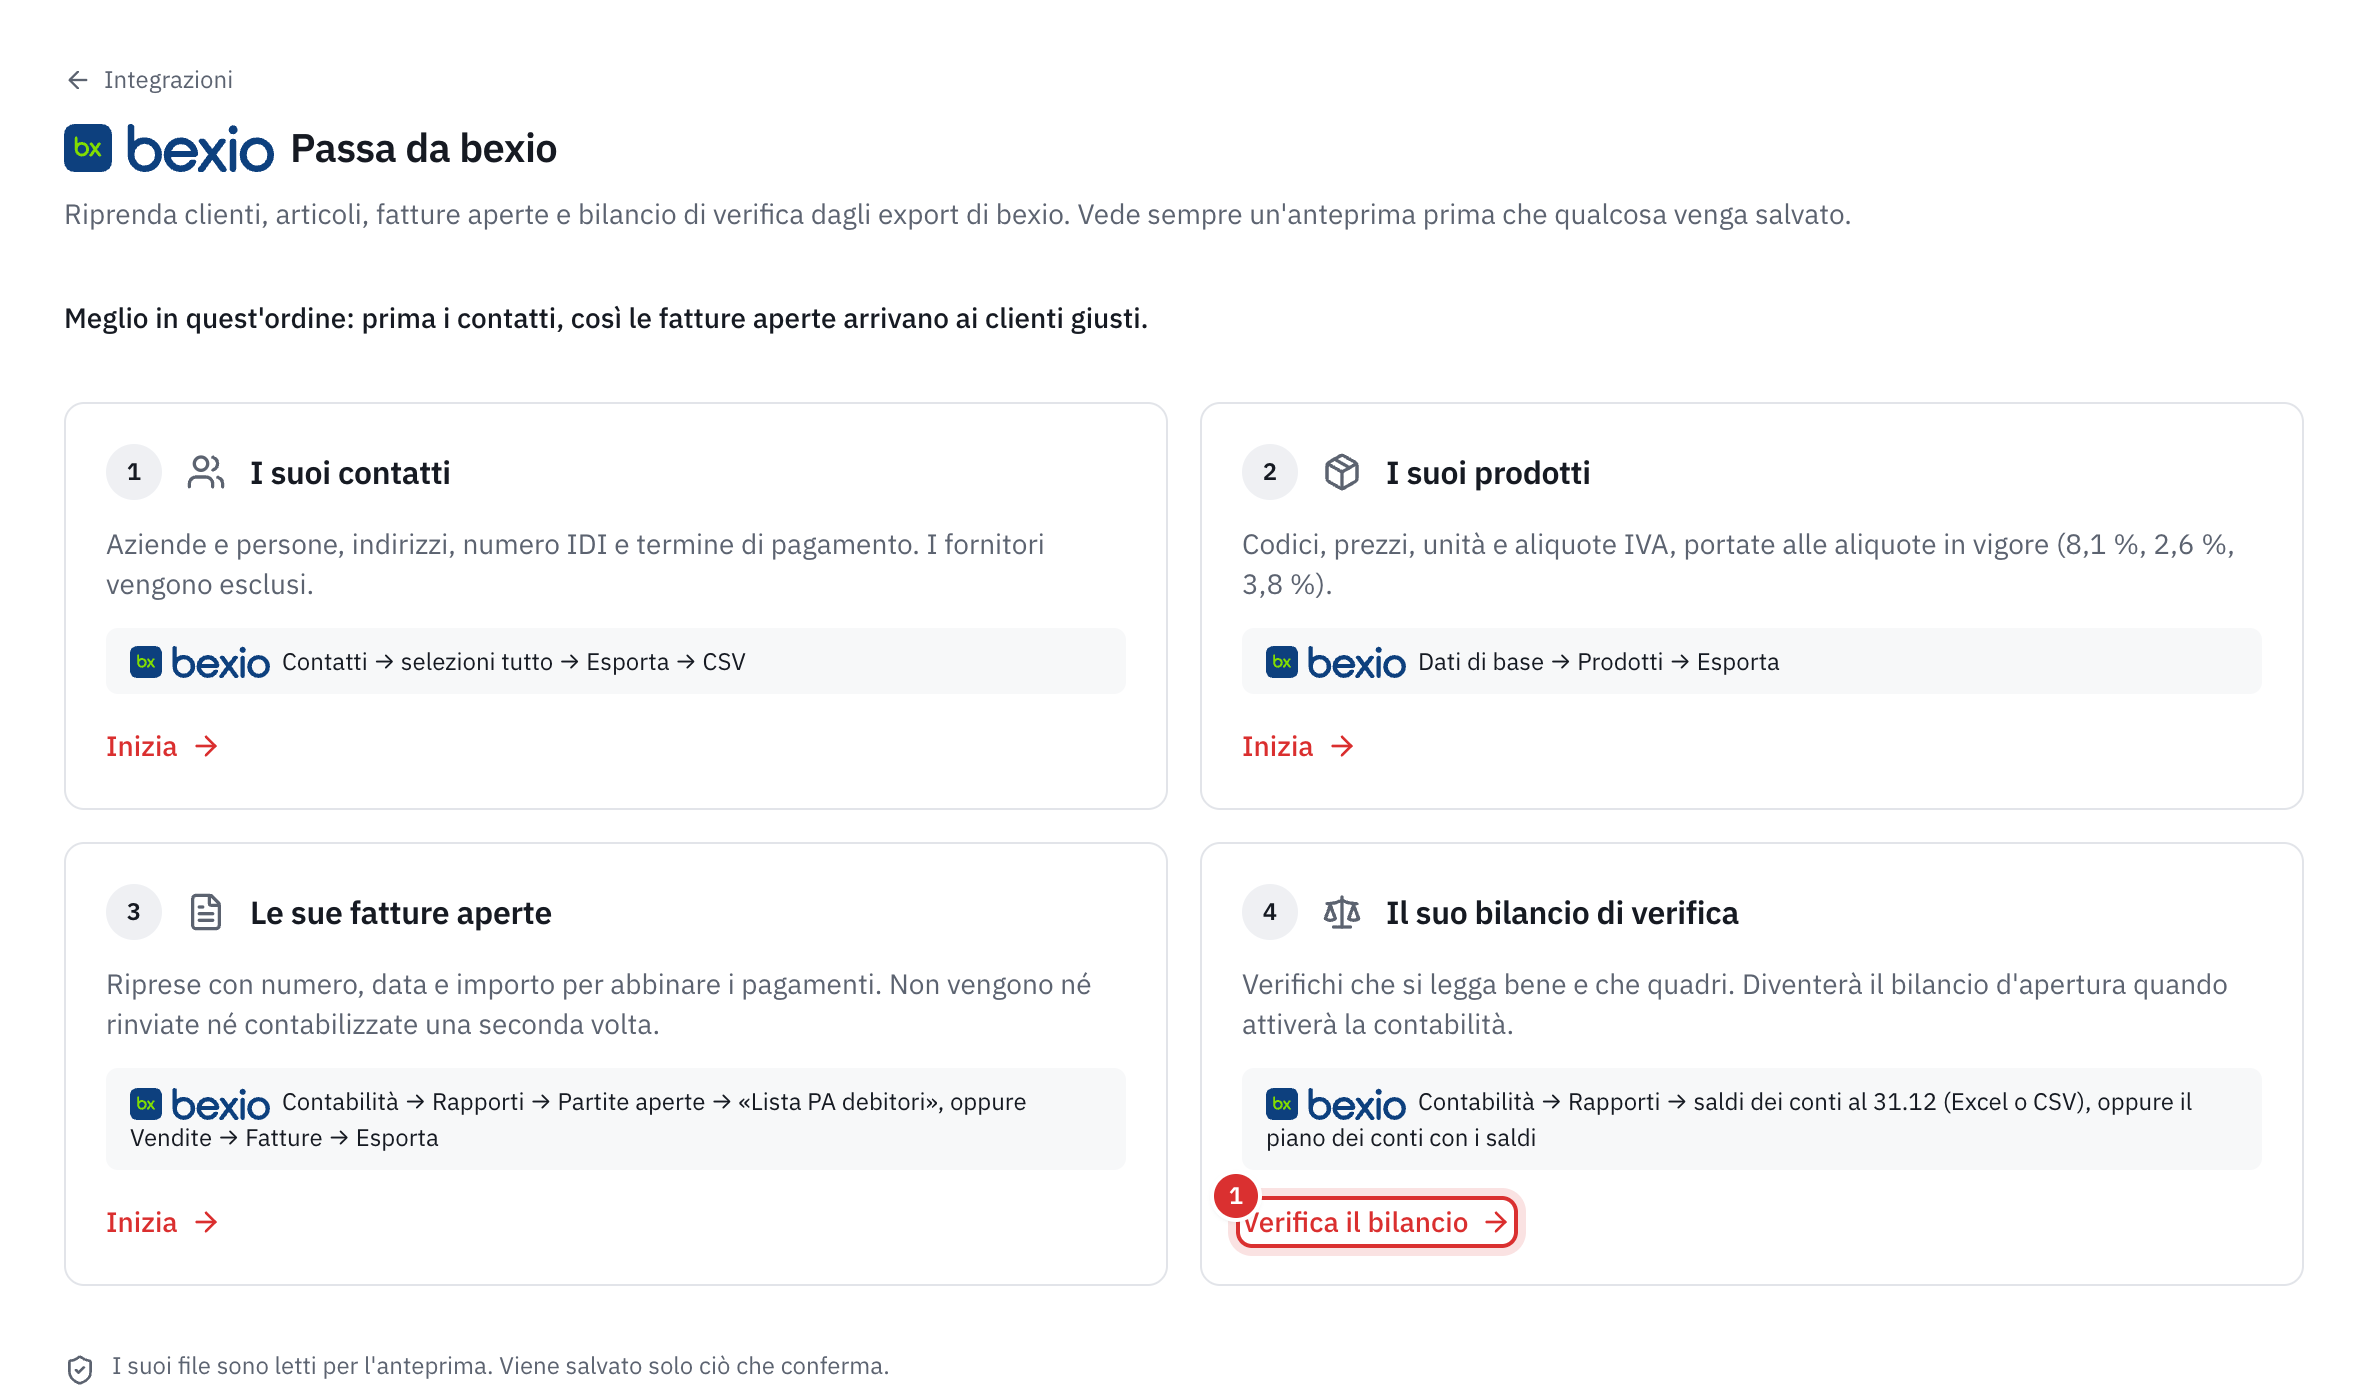Viewport: 2368px width, 1400px height.
Task: Go back to Integrazioni
Action: coord(149,80)
